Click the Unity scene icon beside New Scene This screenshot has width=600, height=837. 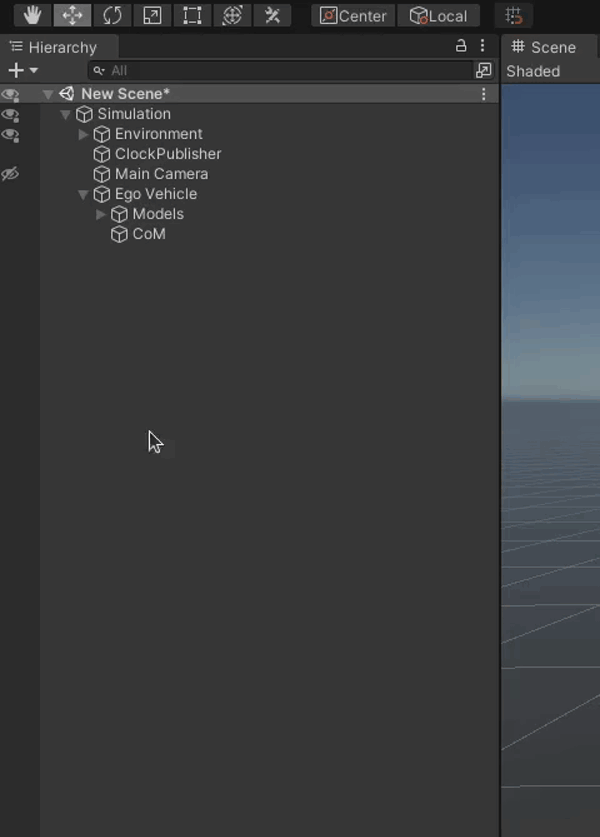pyautogui.click(x=67, y=94)
